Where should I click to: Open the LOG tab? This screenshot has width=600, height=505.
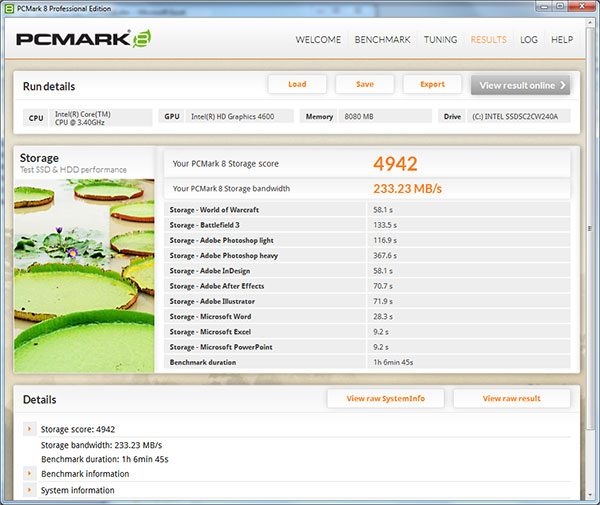(x=528, y=39)
